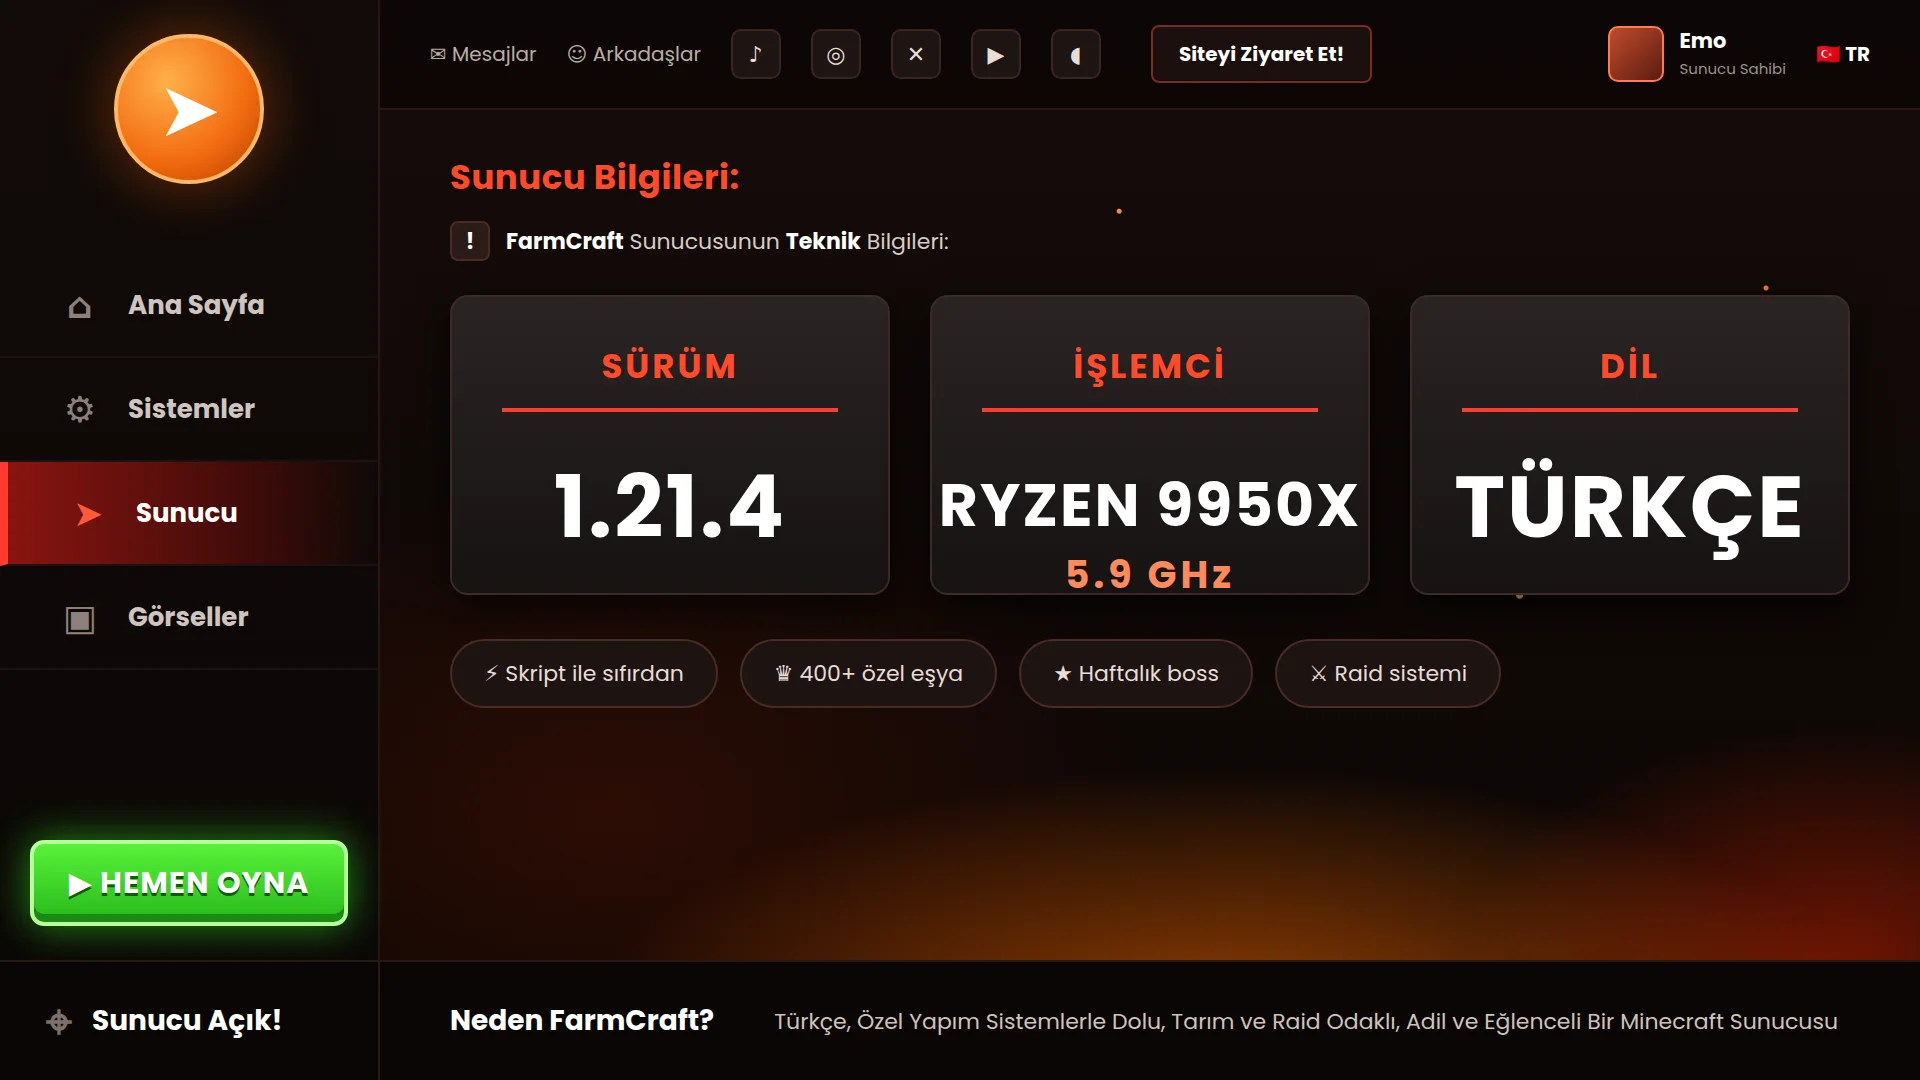Click the server status icon near Sunucu Açık

[59, 1021]
